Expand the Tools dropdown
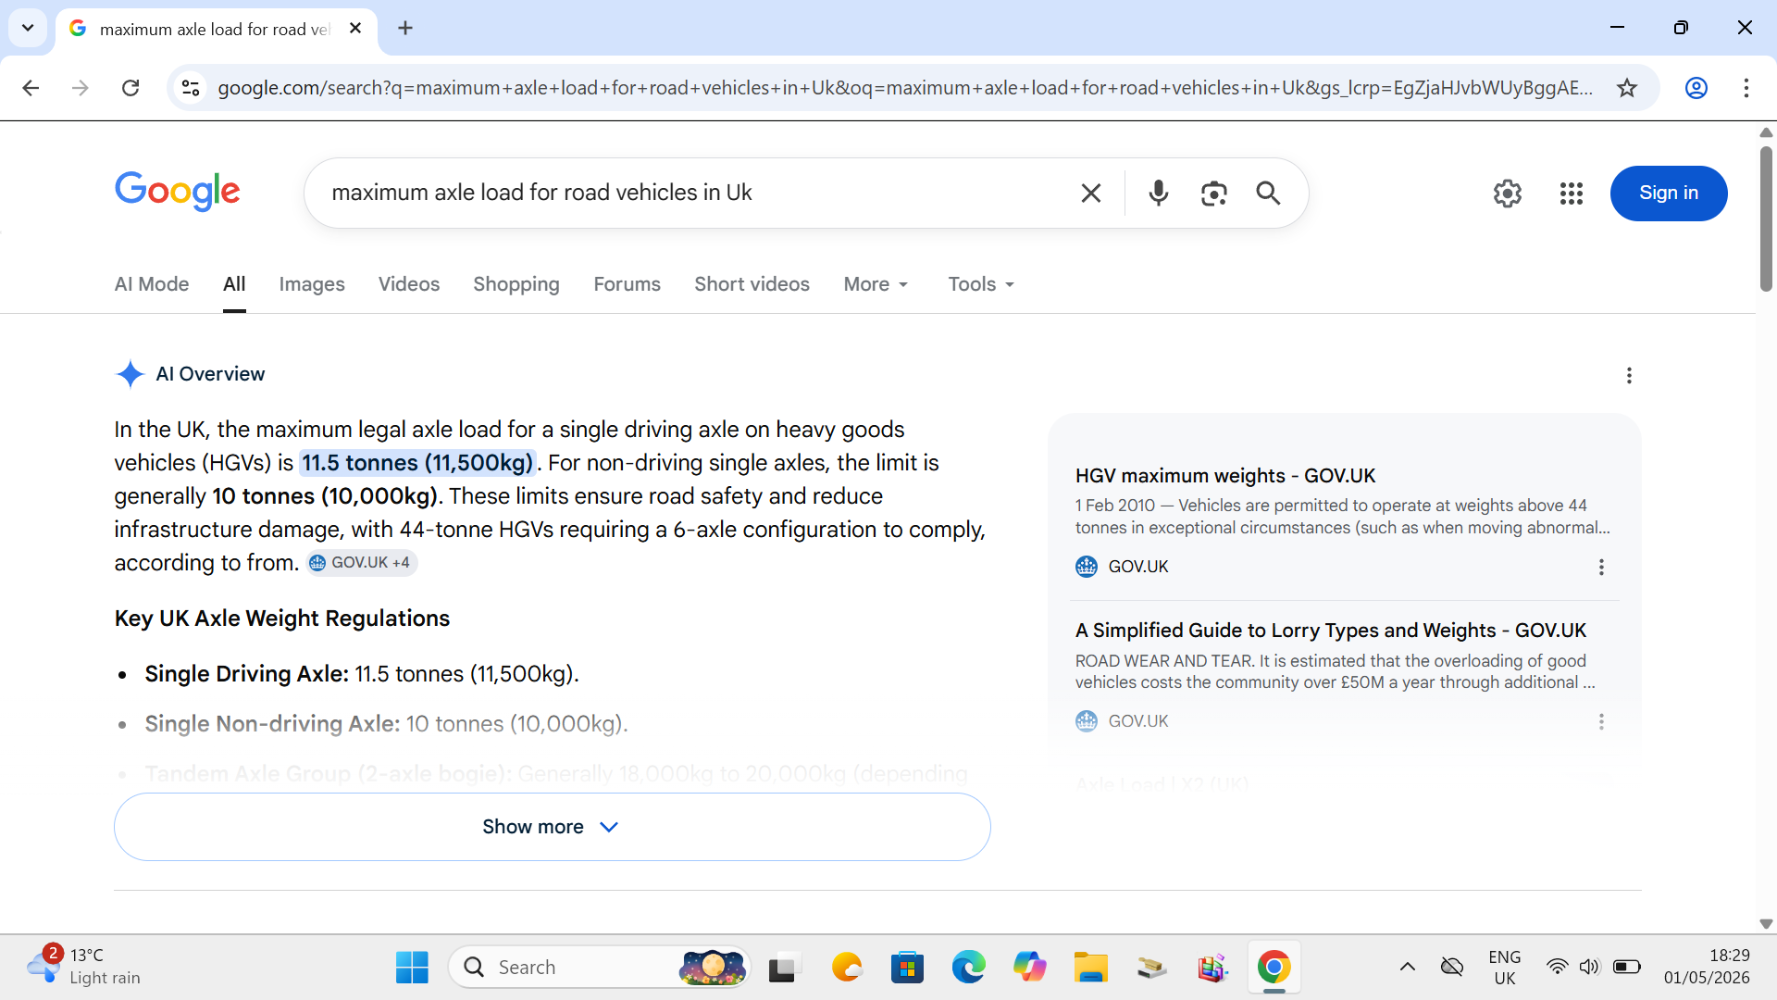 click(981, 284)
